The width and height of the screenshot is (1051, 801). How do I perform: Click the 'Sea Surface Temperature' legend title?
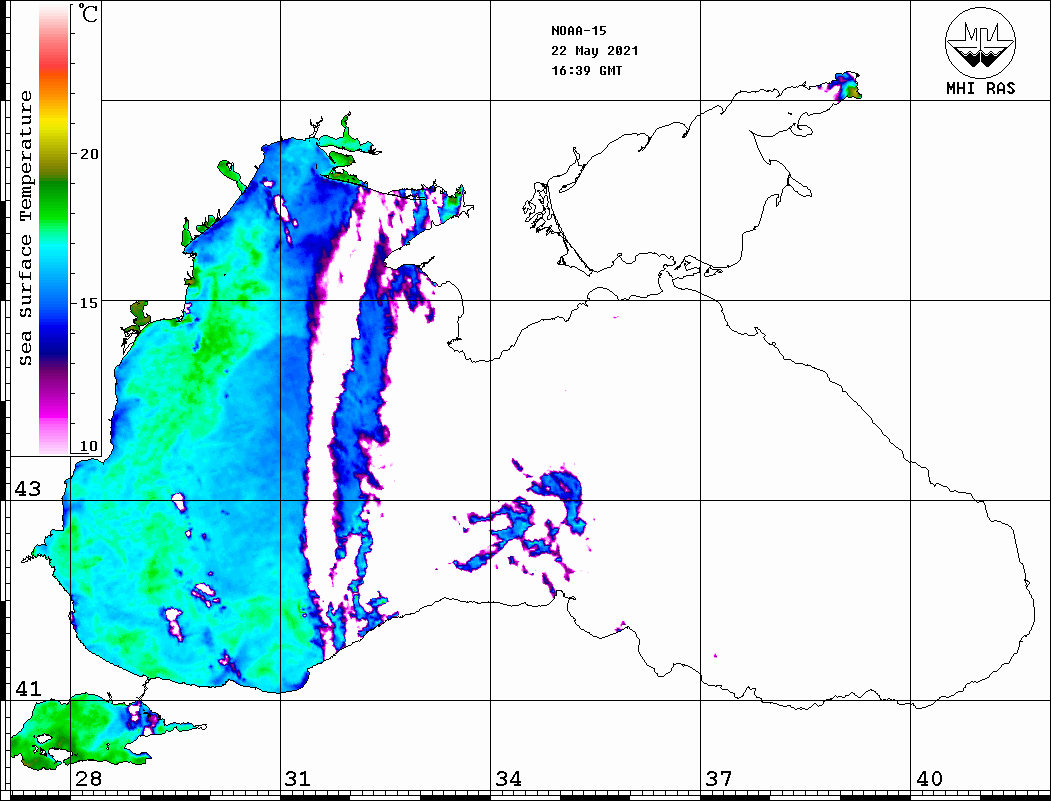pos(25,228)
